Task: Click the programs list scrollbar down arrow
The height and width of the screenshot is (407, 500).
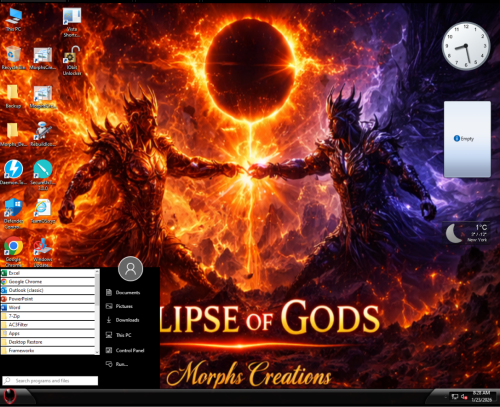Action: (97, 352)
